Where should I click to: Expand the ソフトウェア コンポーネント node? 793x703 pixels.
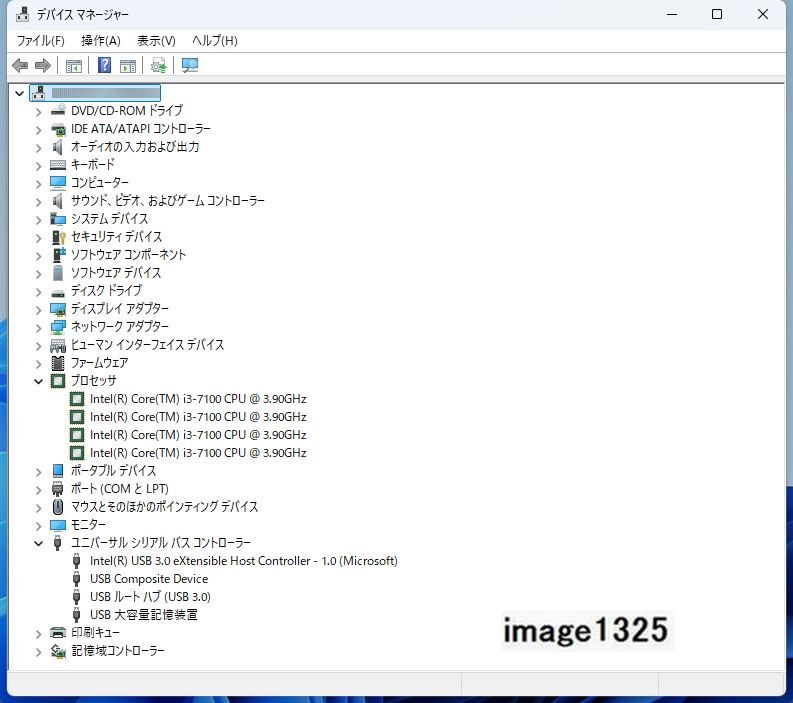[x=38, y=255]
